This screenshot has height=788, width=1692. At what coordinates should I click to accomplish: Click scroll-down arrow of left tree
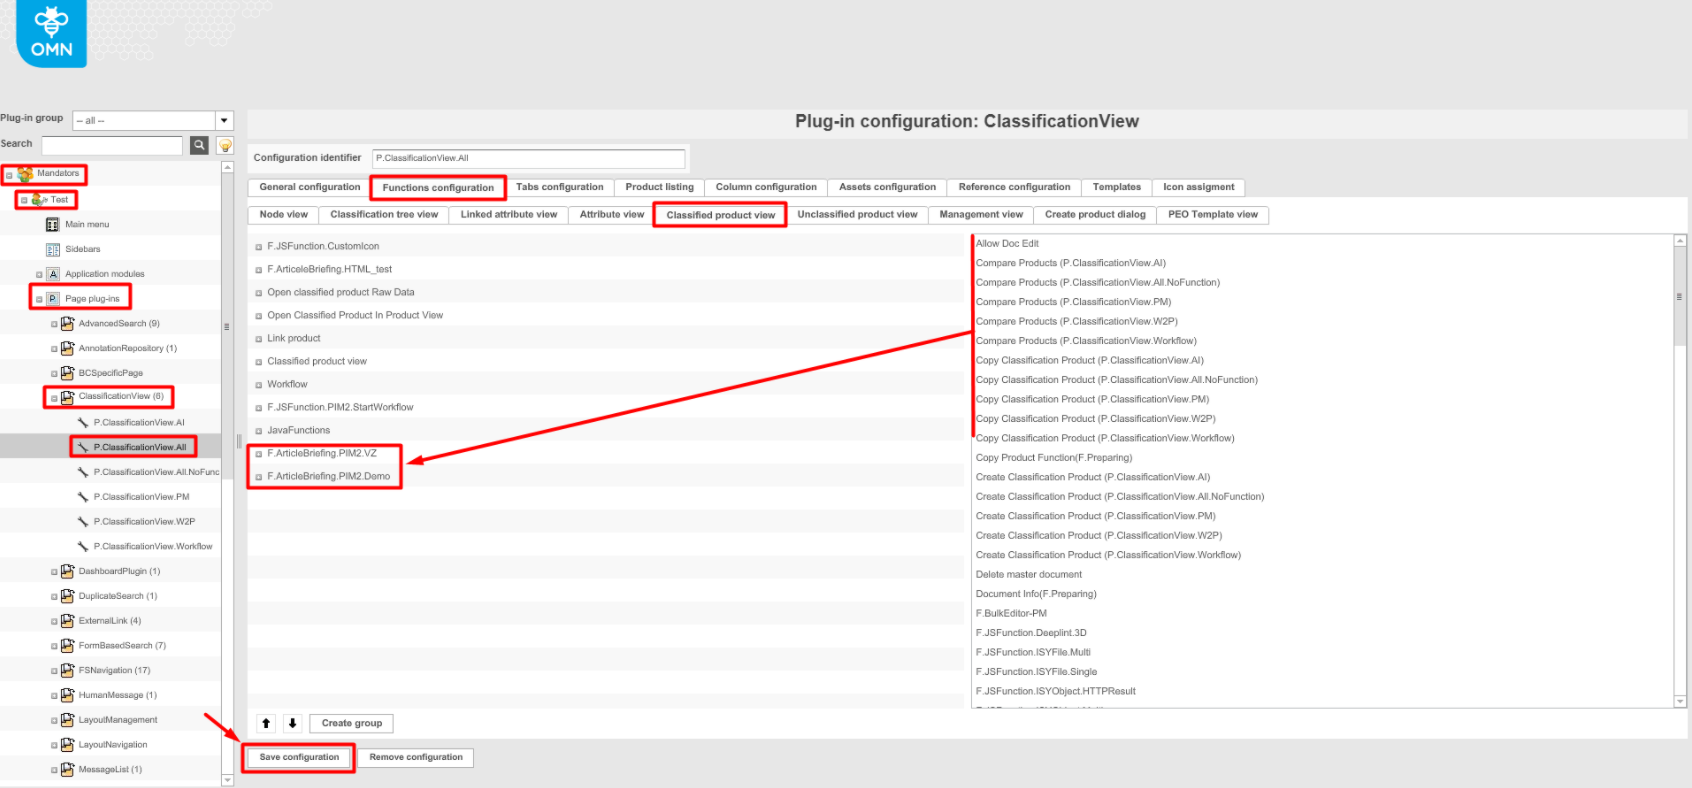[227, 780]
